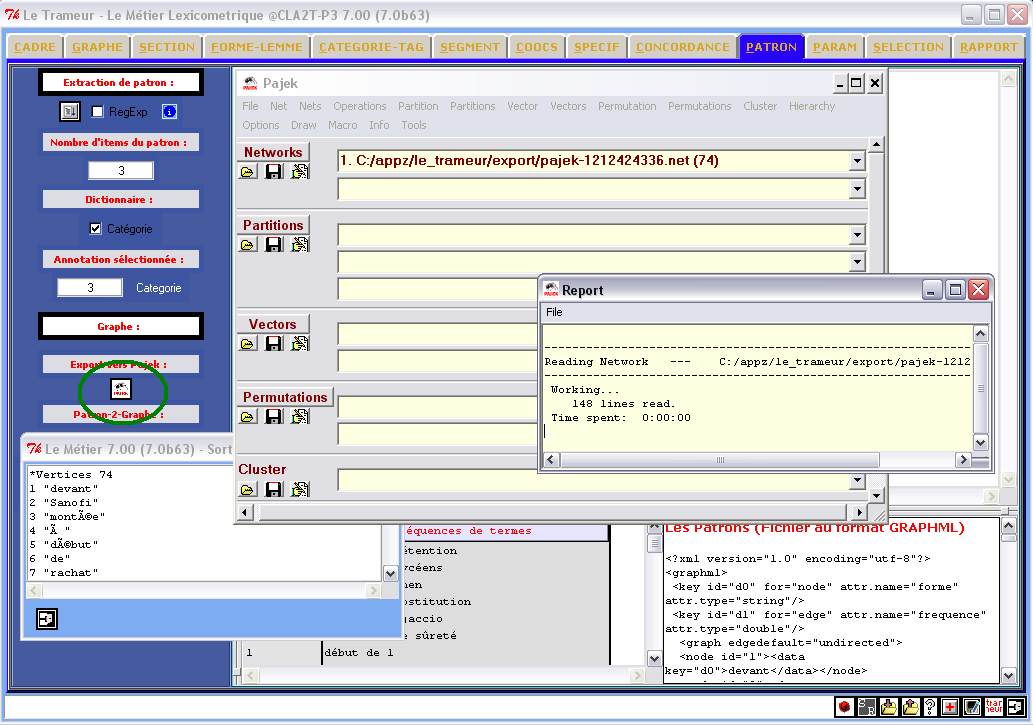Open the COOCS tab
The height and width of the screenshot is (725, 1033).
click(536, 47)
